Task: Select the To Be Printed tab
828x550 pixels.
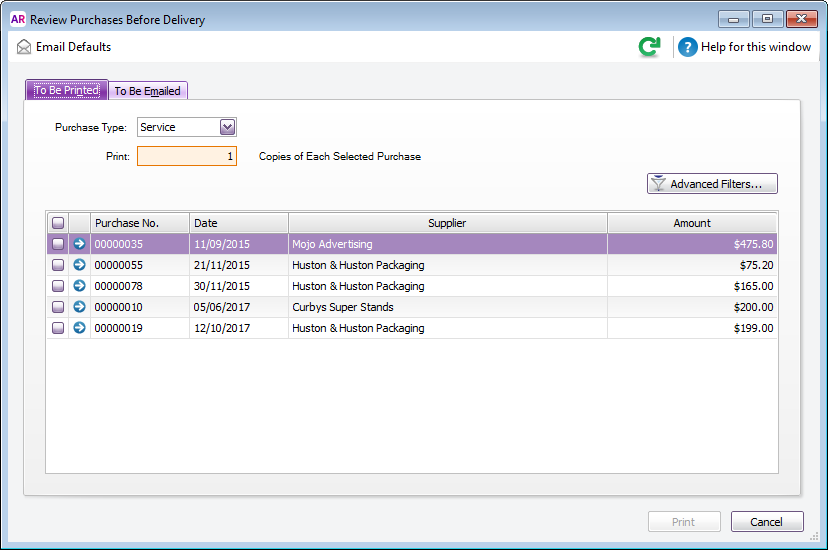Action: (66, 90)
